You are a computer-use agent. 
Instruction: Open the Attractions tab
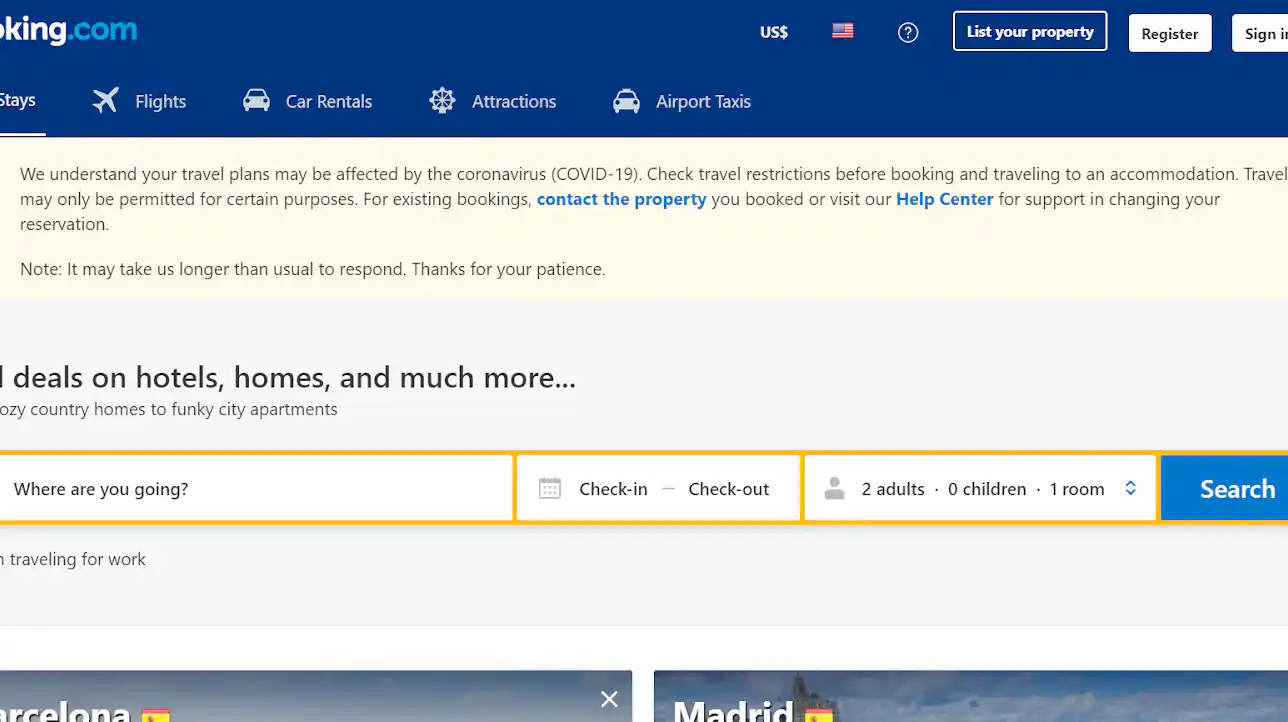[x=493, y=101]
